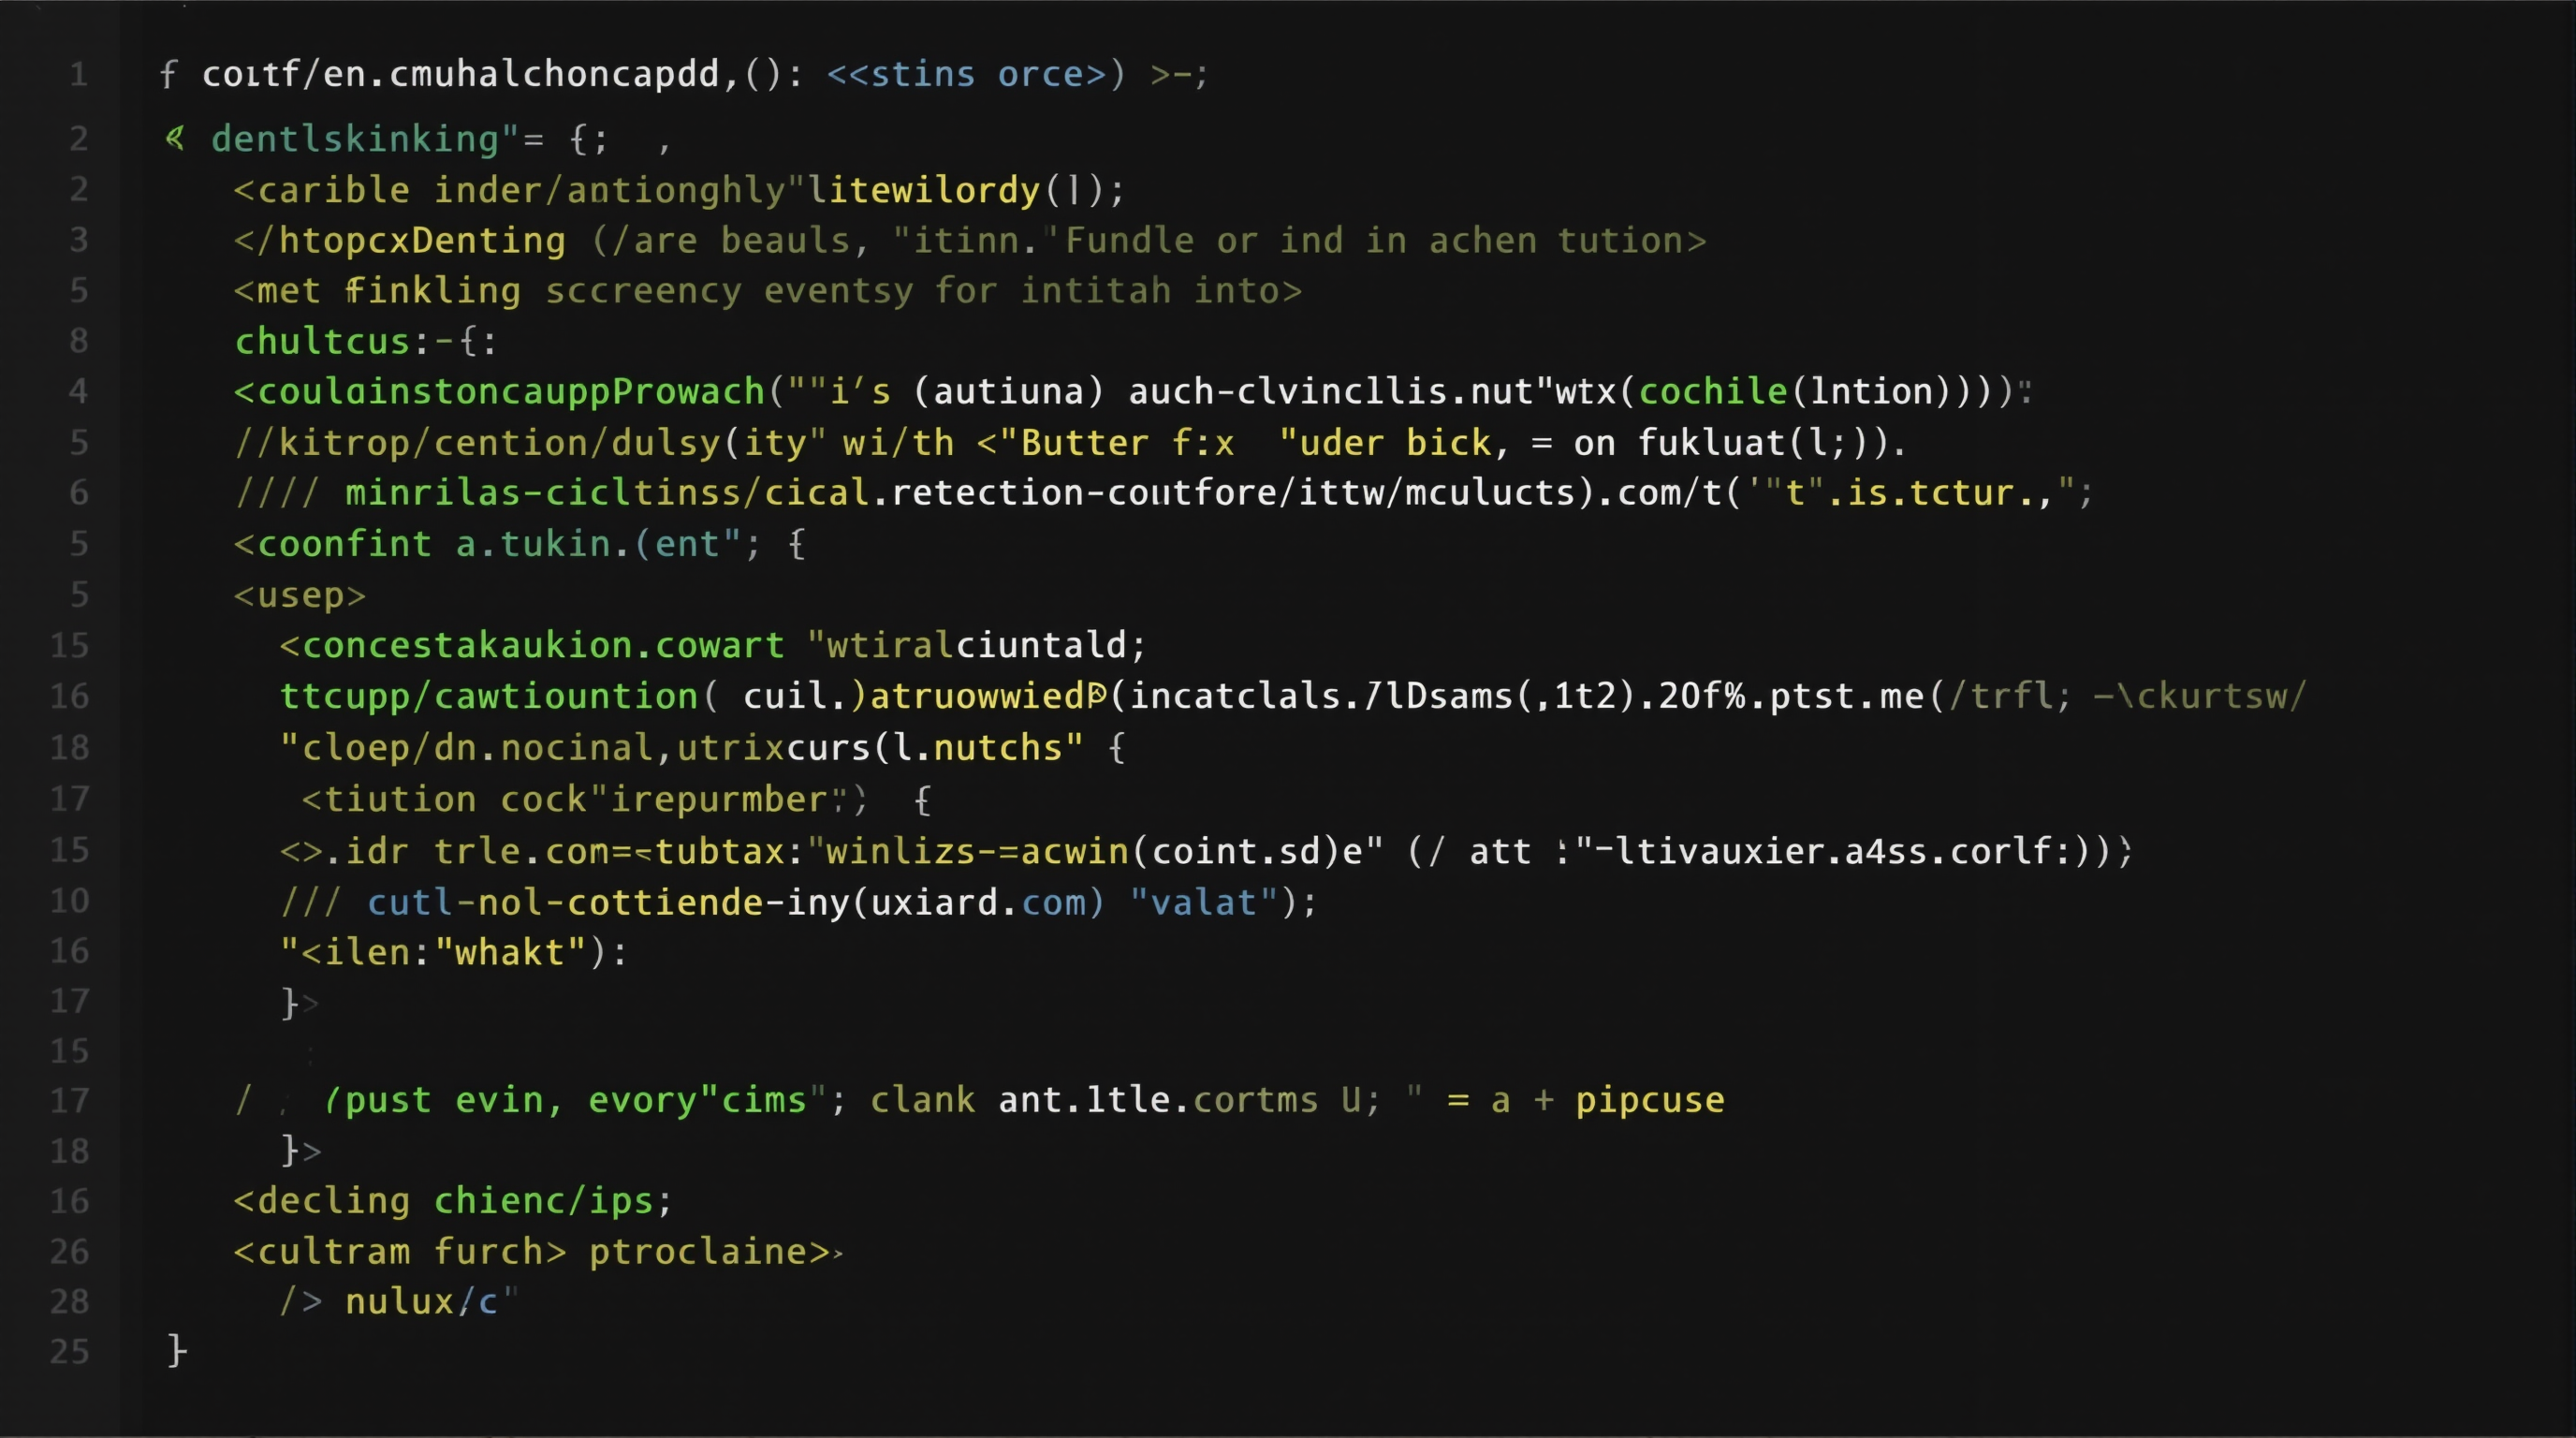Click "finkling" in the met tag line

pos(433,291)
